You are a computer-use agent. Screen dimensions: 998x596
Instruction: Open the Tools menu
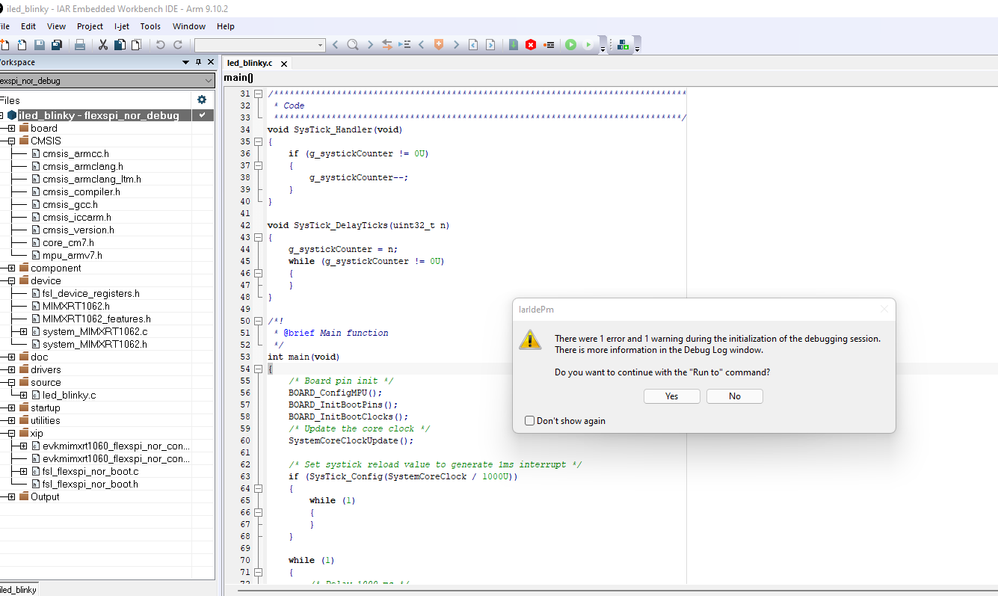150,26
